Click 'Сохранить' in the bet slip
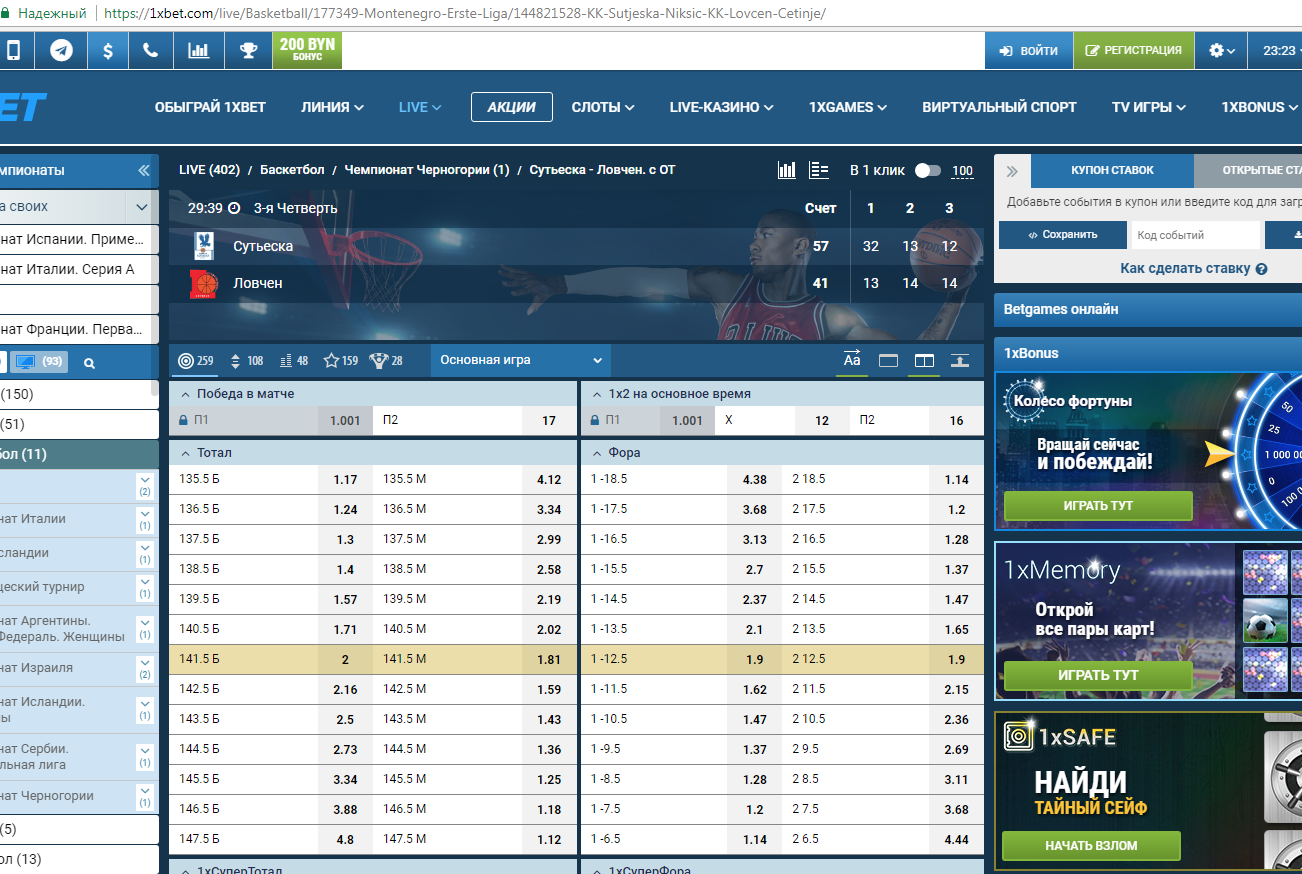The width and height of the screenshot is (1302, 874). pos(1062,235)
